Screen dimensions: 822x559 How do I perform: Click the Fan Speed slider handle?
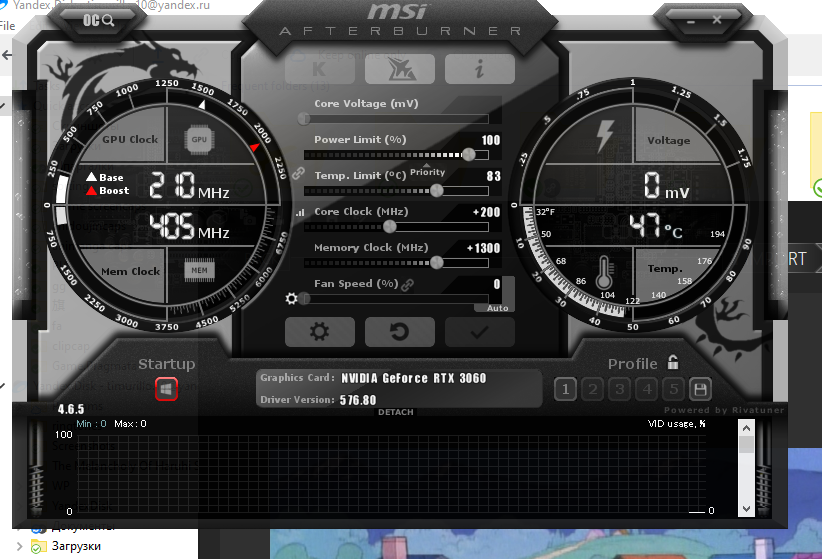point(305,298)
